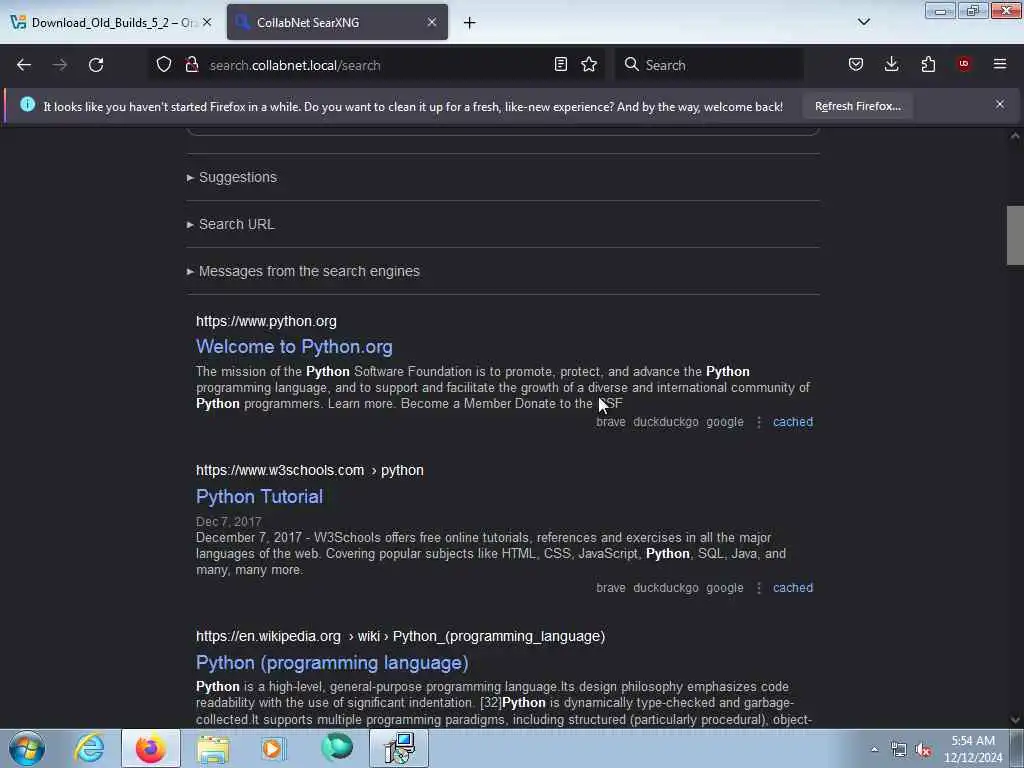This screenshot has height=768, width=1024.
Task: Open more options for Python.org result
Action: [758, 423]
